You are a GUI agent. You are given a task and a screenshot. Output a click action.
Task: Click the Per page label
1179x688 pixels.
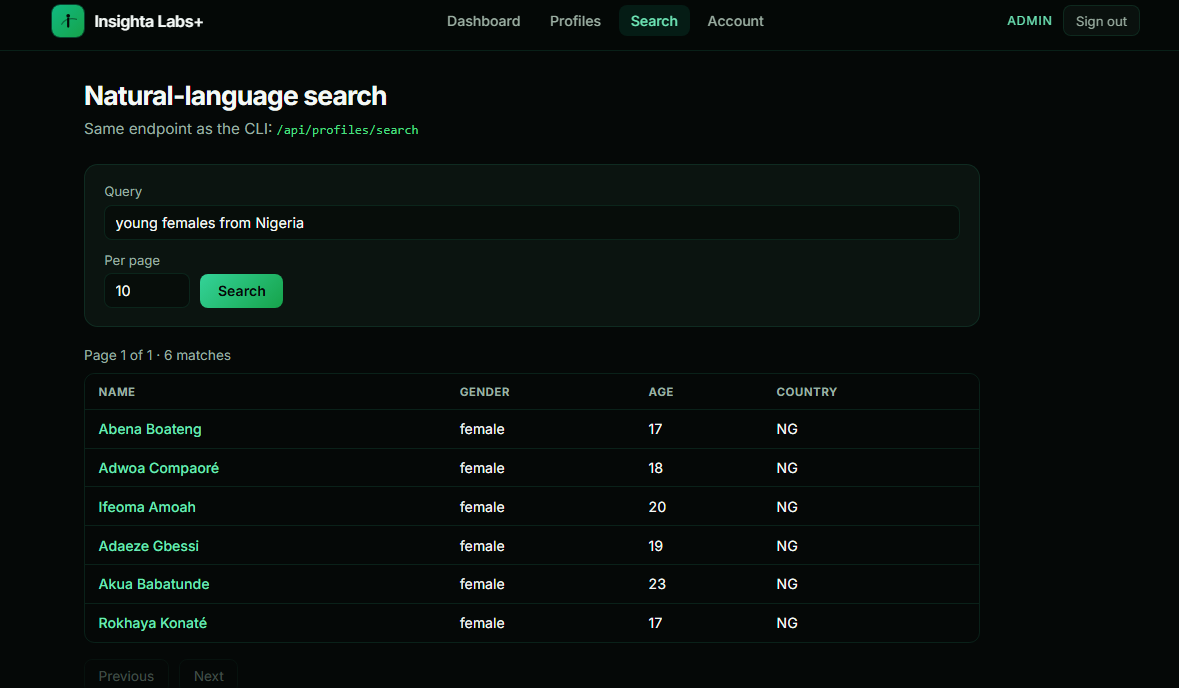pos(132,261)
